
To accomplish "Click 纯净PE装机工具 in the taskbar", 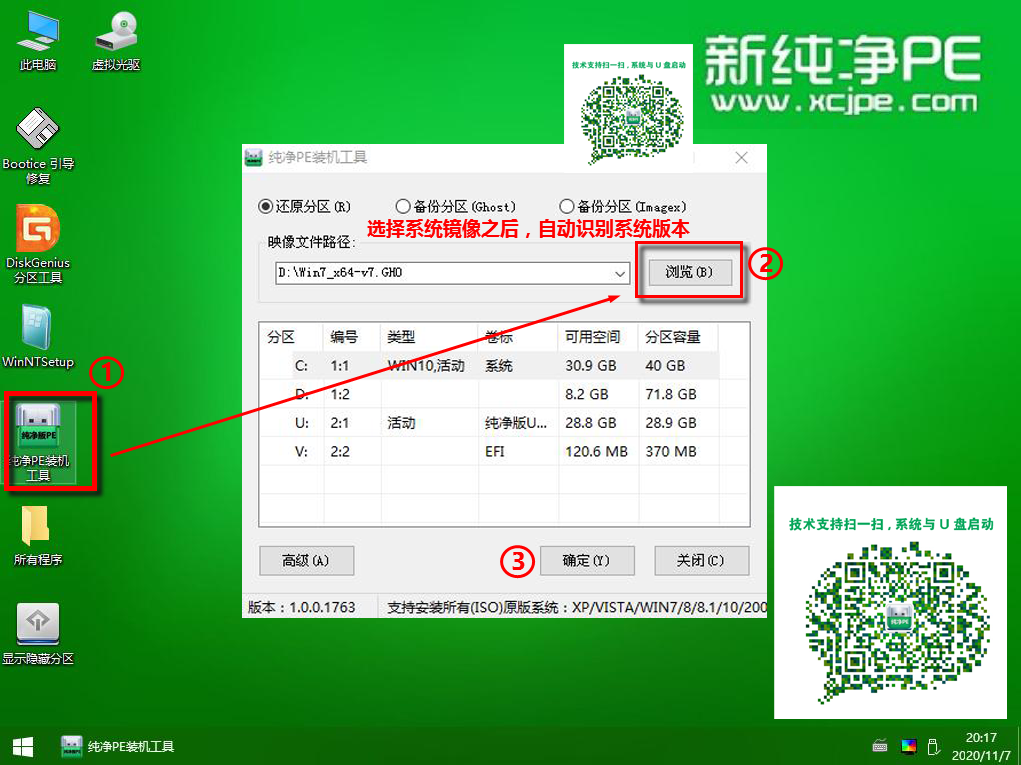I will [x=118, y=746].
